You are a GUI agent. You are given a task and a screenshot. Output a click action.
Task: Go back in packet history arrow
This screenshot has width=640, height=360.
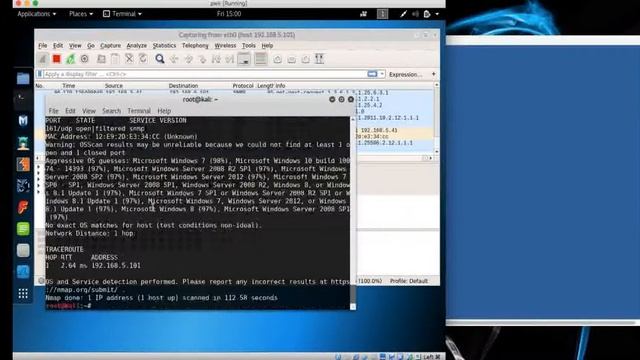point(174,59)
